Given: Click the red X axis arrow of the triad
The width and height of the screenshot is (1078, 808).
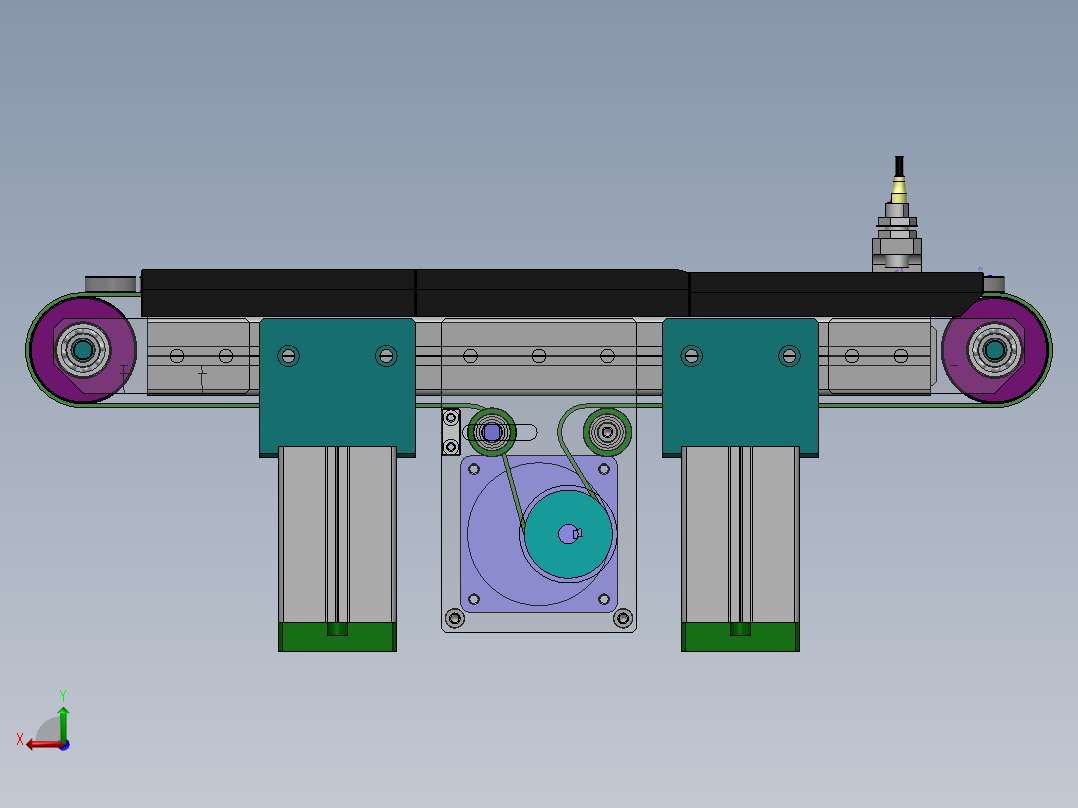Looking at the screenshot, I should pyautogui.click(x=43, y=744).
